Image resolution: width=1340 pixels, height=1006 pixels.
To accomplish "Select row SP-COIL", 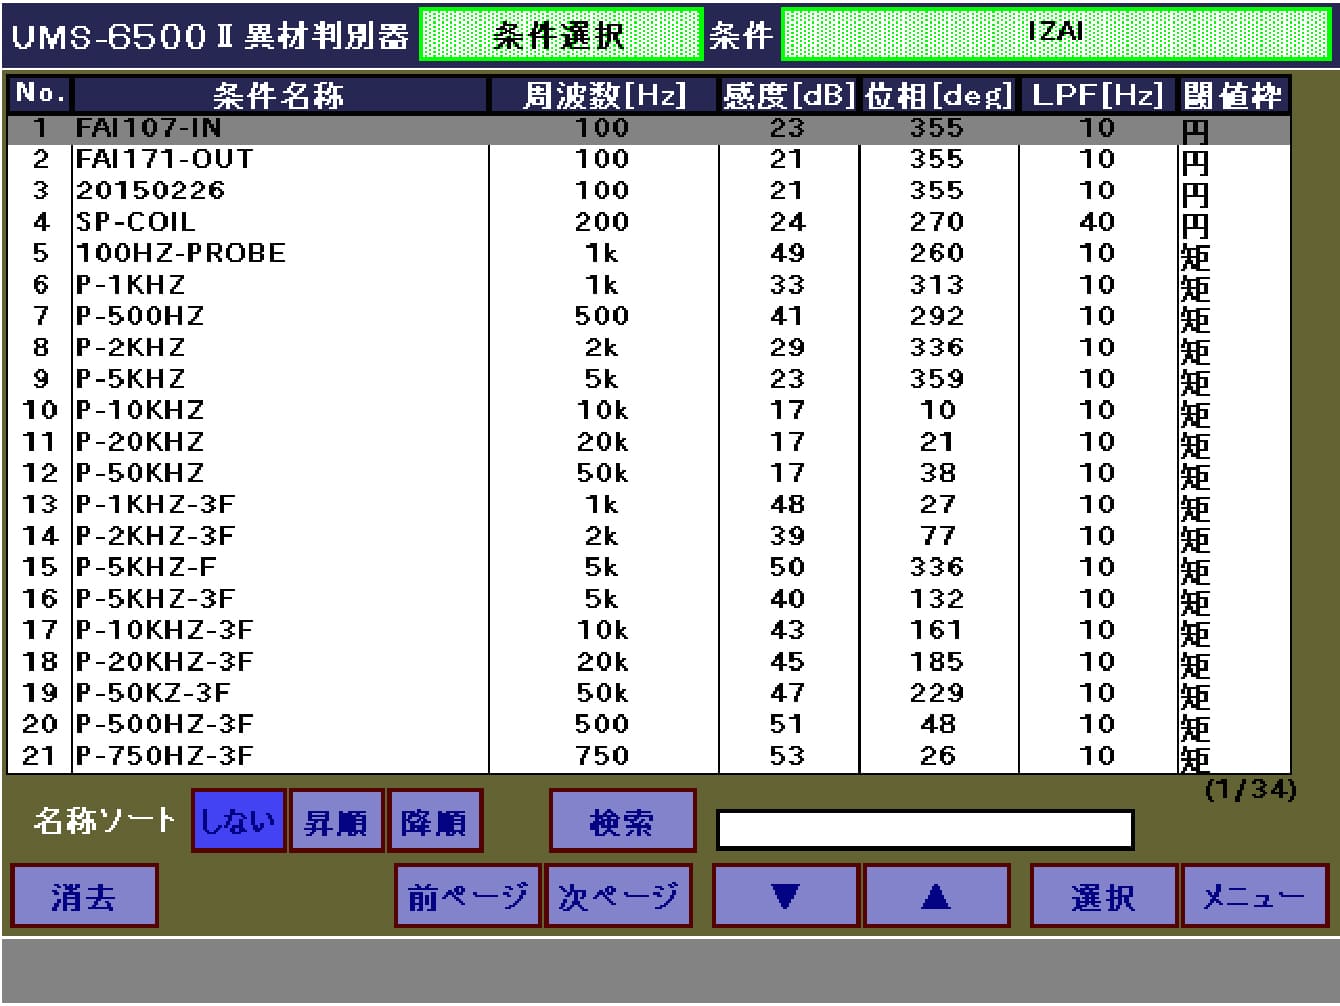I will [648, 222].
